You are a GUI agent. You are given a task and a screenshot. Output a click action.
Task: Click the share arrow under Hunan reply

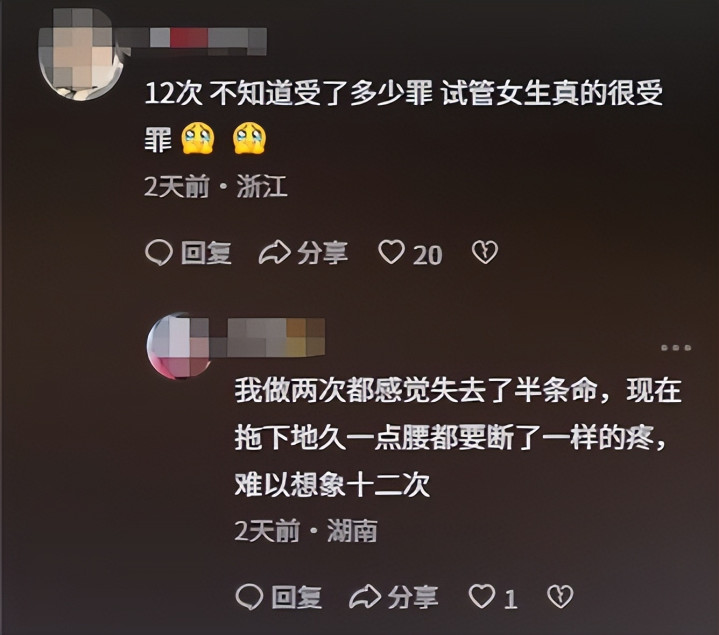[365, 597]
